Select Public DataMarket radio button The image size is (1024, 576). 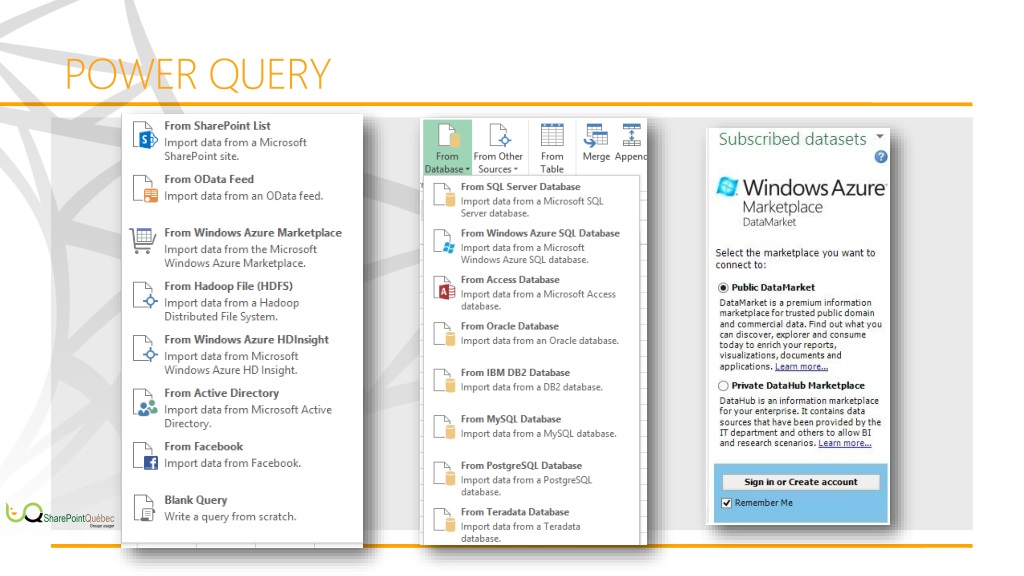[x=723, y=287]
